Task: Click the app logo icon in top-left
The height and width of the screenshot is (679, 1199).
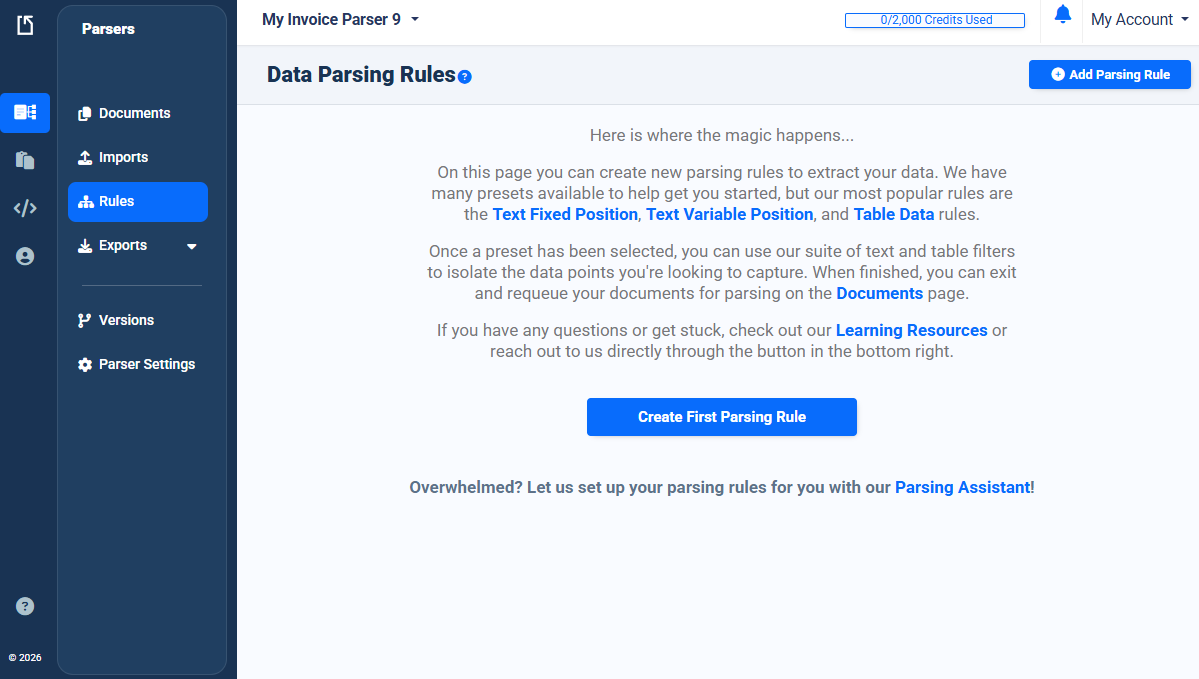Action: (25, 25)
